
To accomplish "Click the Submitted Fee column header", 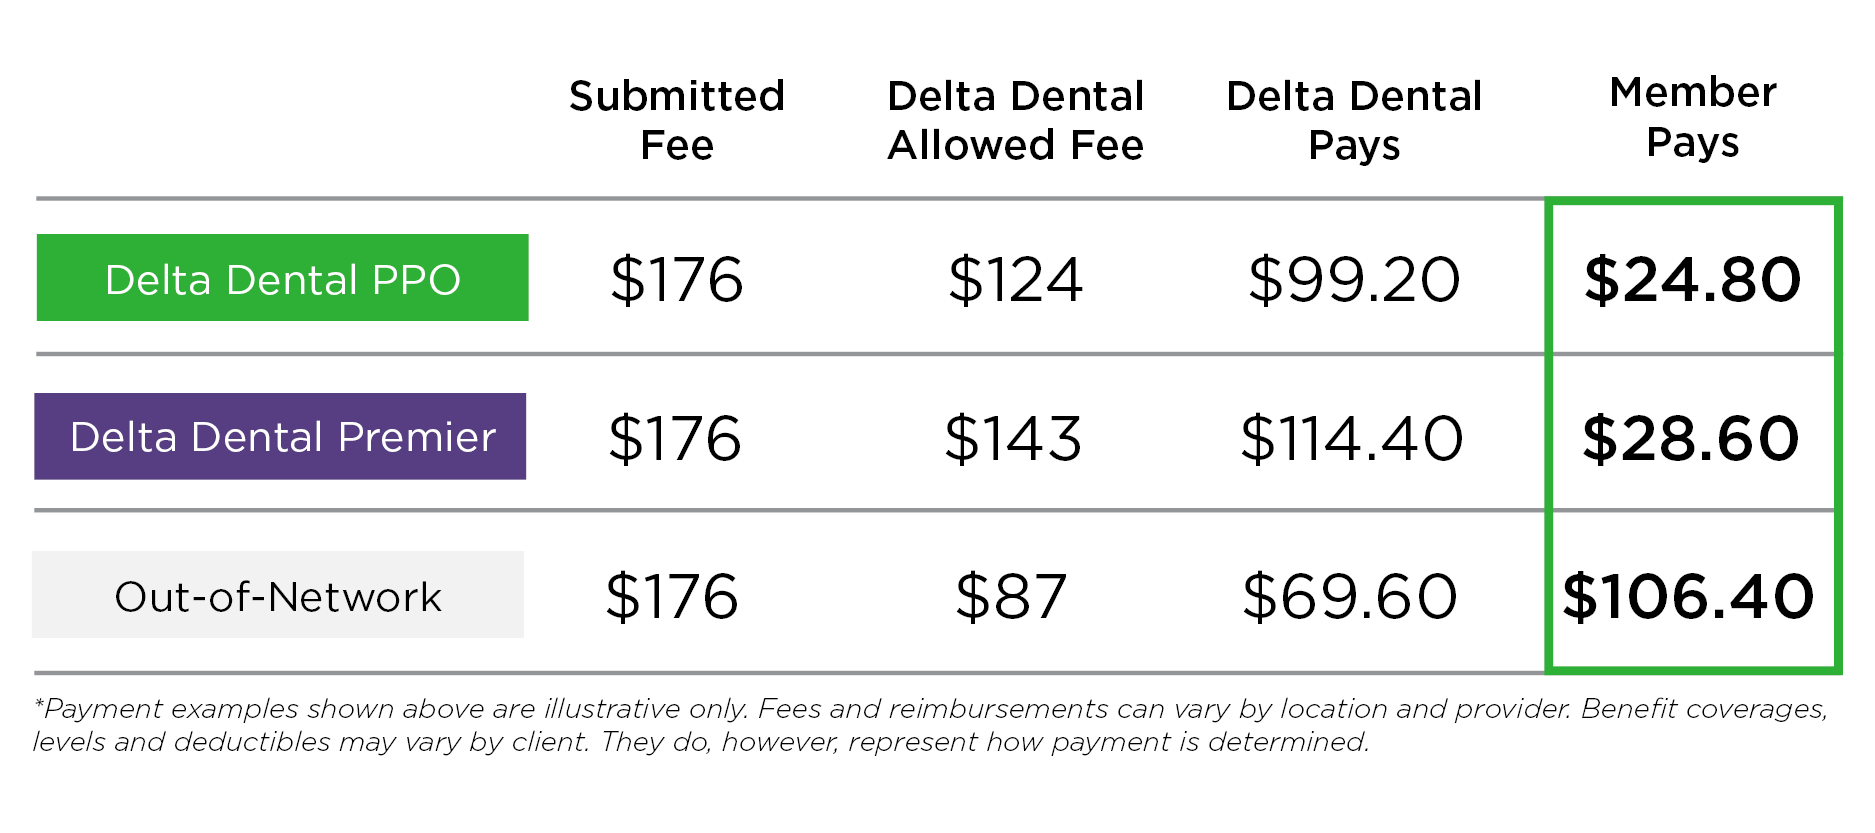I will [x=677, y=120].
